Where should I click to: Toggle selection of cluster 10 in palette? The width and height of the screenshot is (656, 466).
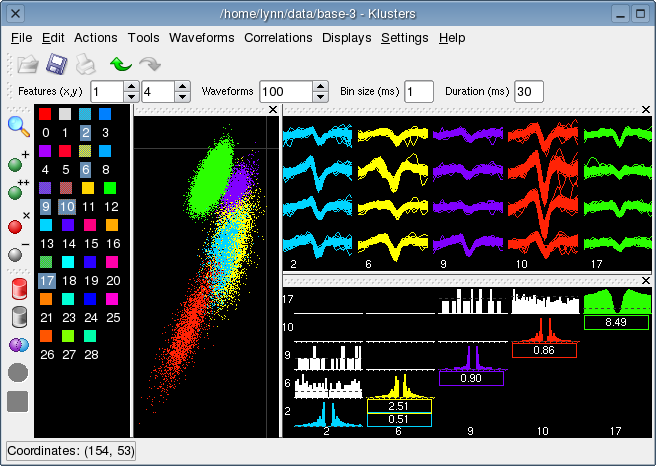pyautogui.click(x=67, y=206)
